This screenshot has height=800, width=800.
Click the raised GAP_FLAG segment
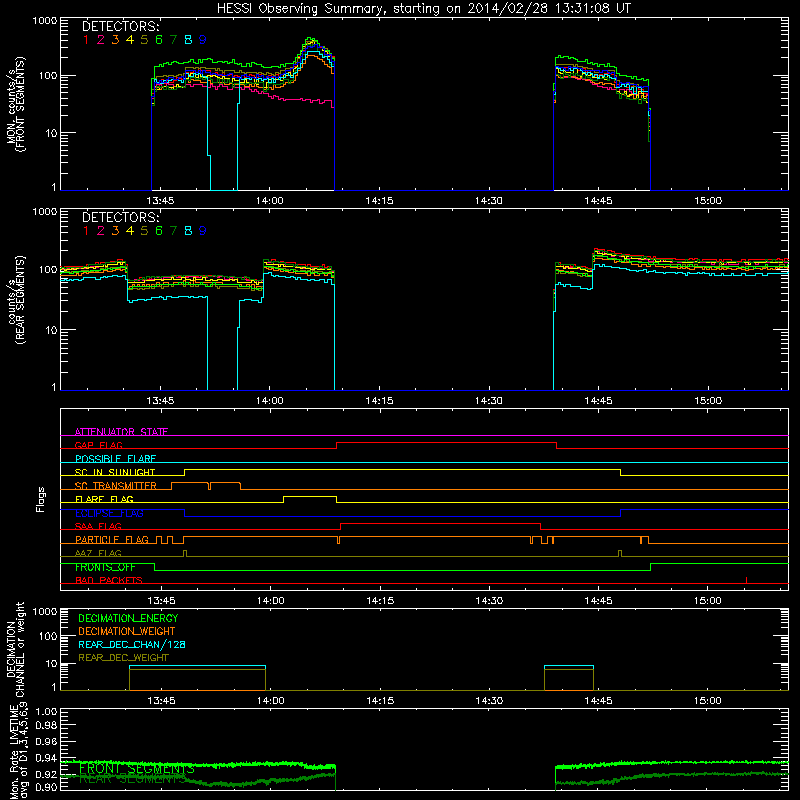pyautogui.click(x=446, y=443)
